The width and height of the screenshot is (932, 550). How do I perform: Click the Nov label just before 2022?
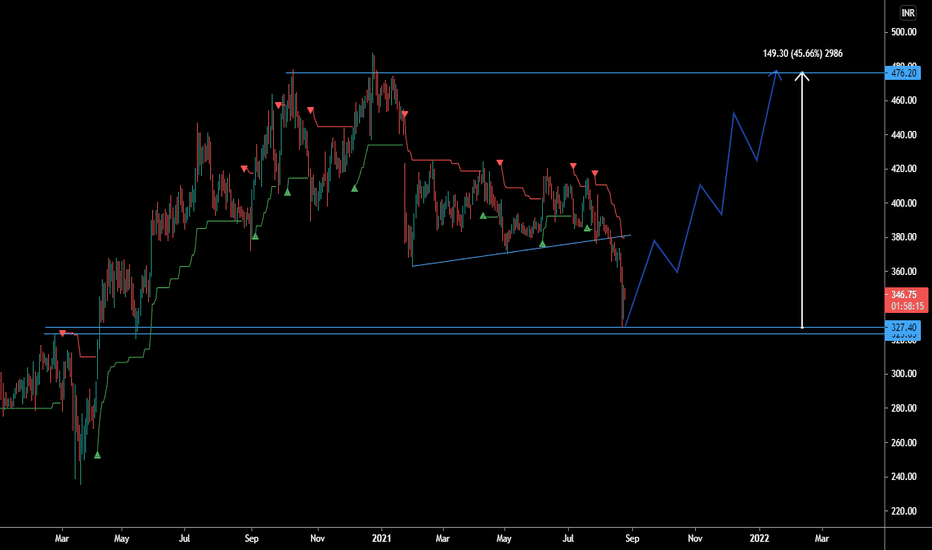coord(695,539)
